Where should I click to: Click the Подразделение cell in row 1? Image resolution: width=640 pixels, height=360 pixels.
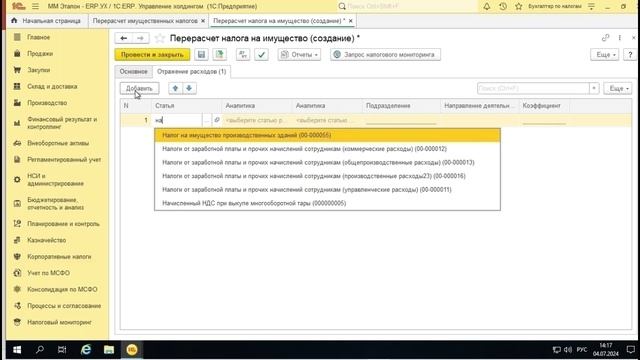coord(401,120)
